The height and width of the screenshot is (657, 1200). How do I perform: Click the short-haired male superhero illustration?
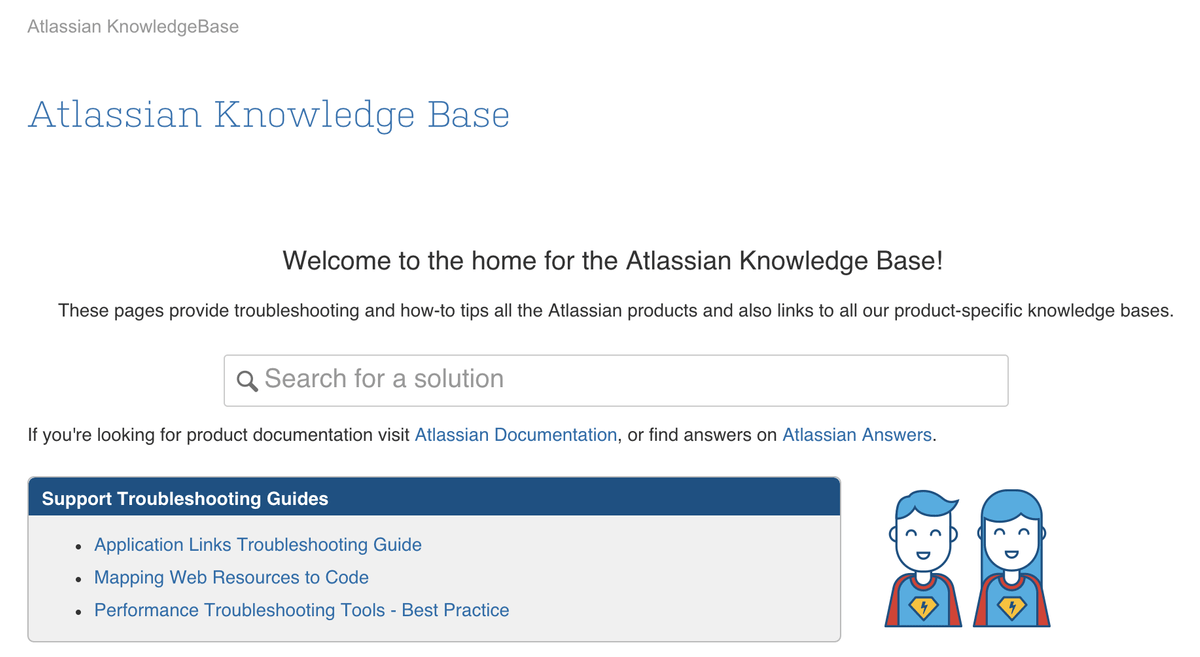(x=922, y=559)
